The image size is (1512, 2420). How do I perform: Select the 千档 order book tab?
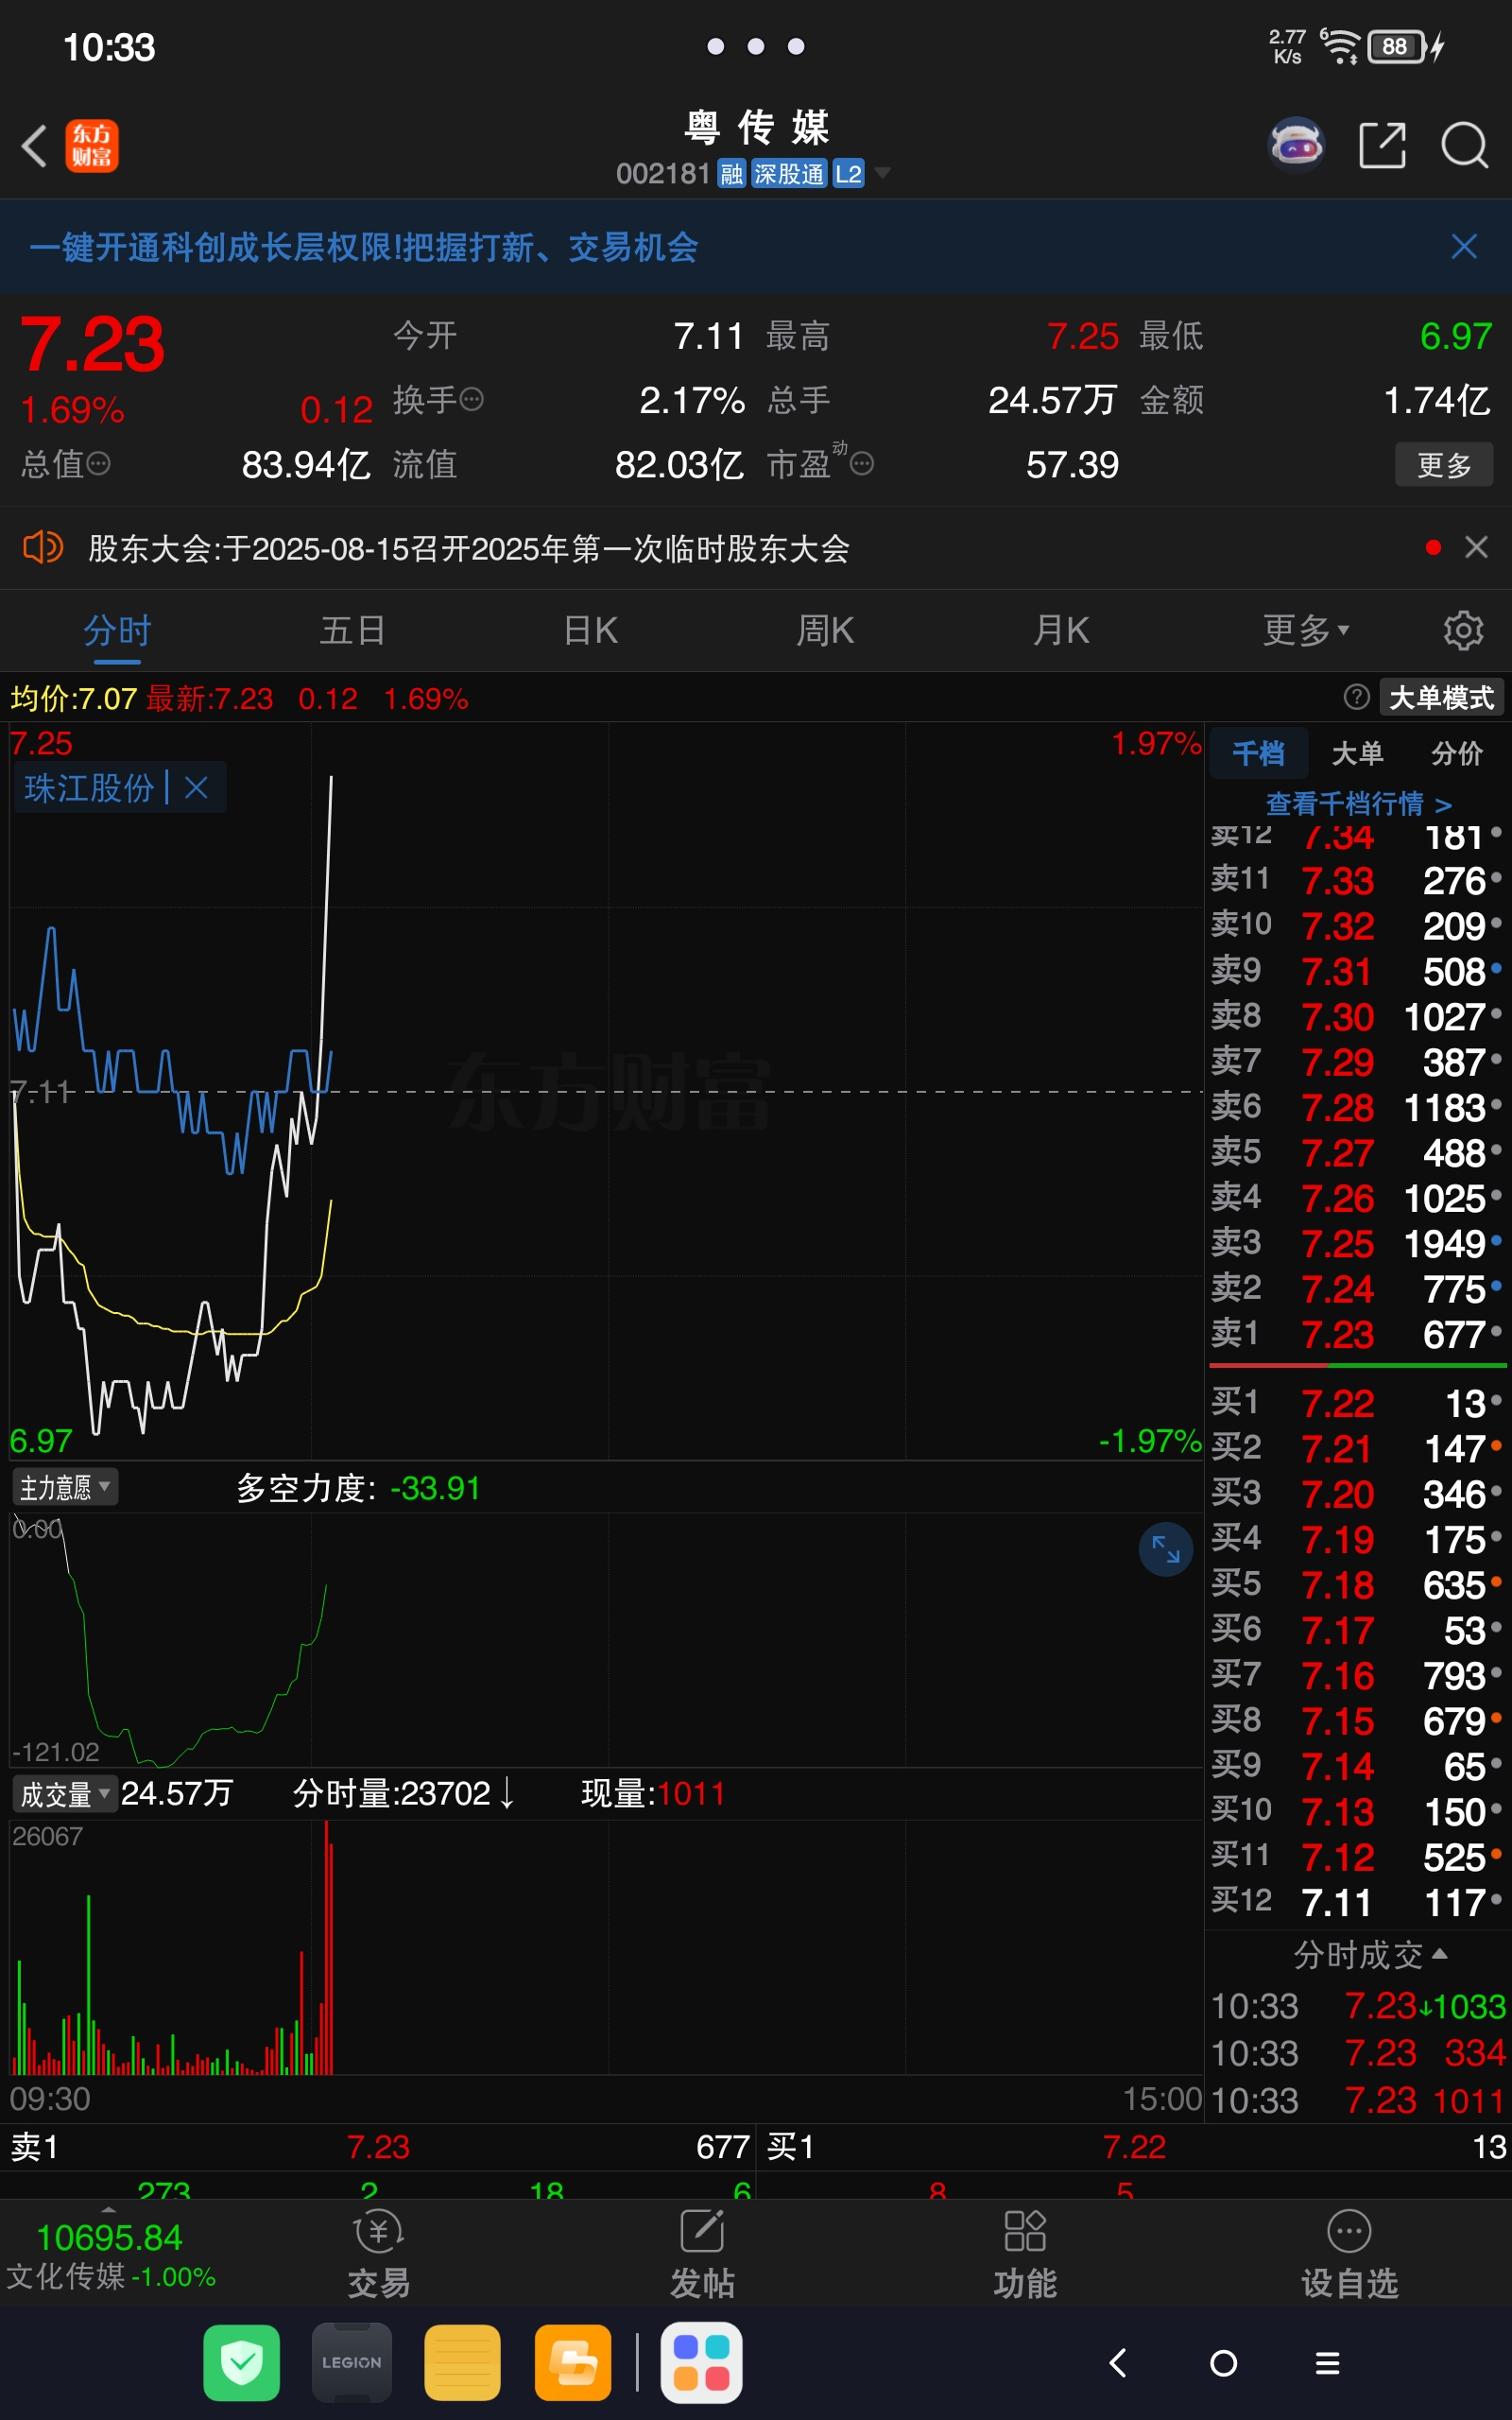click(x=1258, y=753)
